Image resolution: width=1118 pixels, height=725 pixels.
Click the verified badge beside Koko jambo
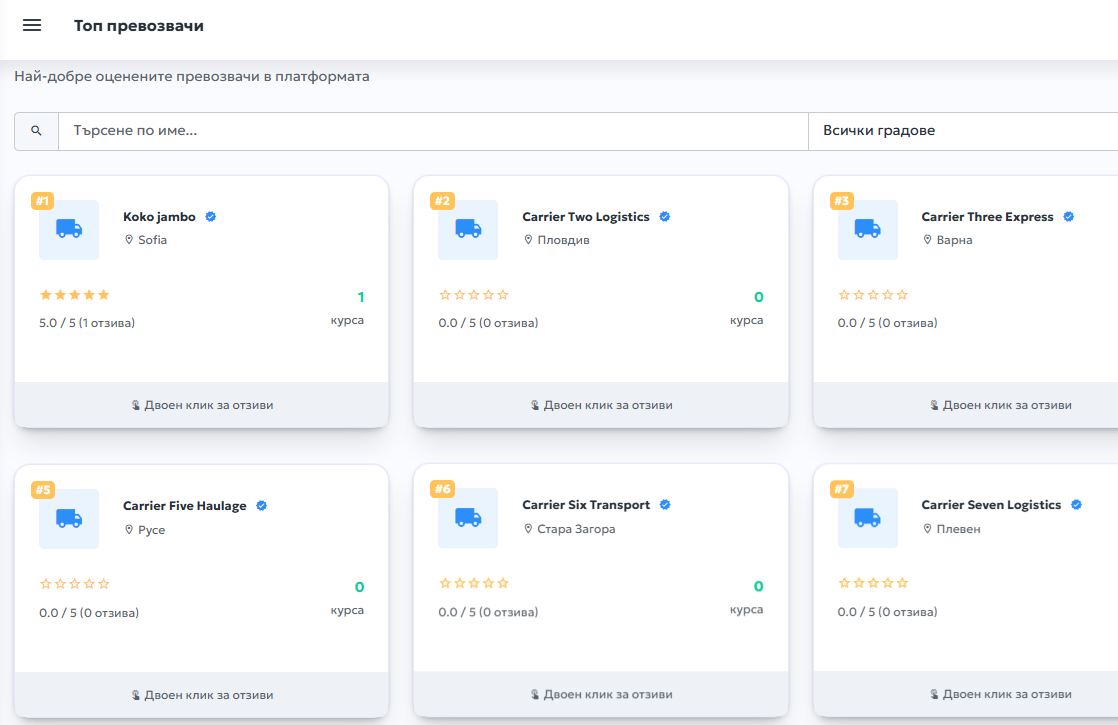(x=211, y=217)
